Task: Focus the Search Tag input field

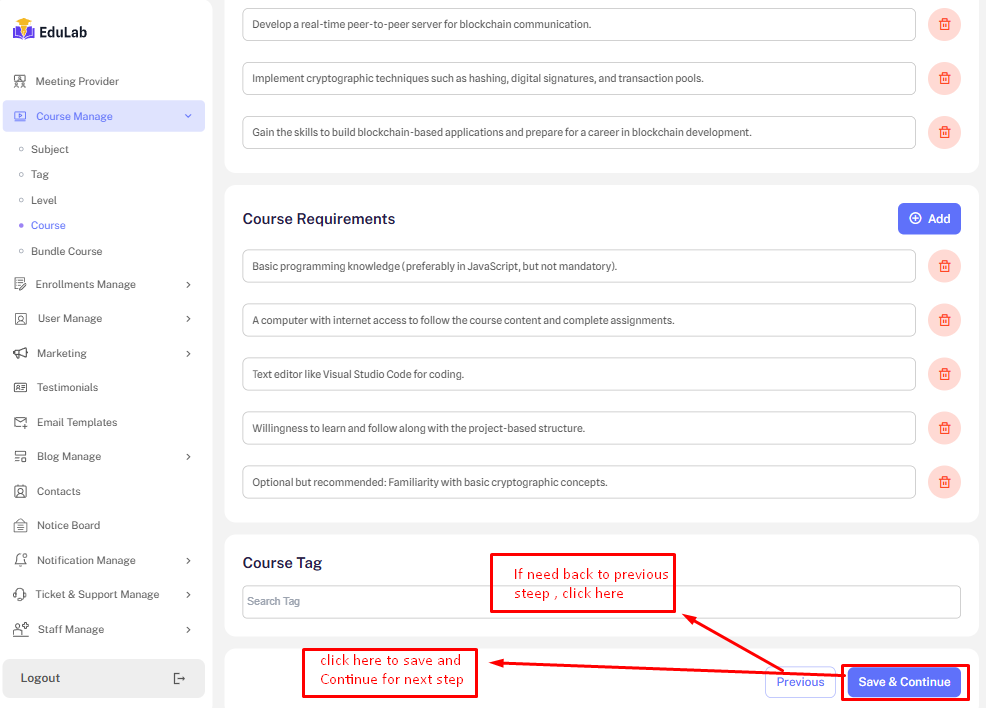Action: 600,601
